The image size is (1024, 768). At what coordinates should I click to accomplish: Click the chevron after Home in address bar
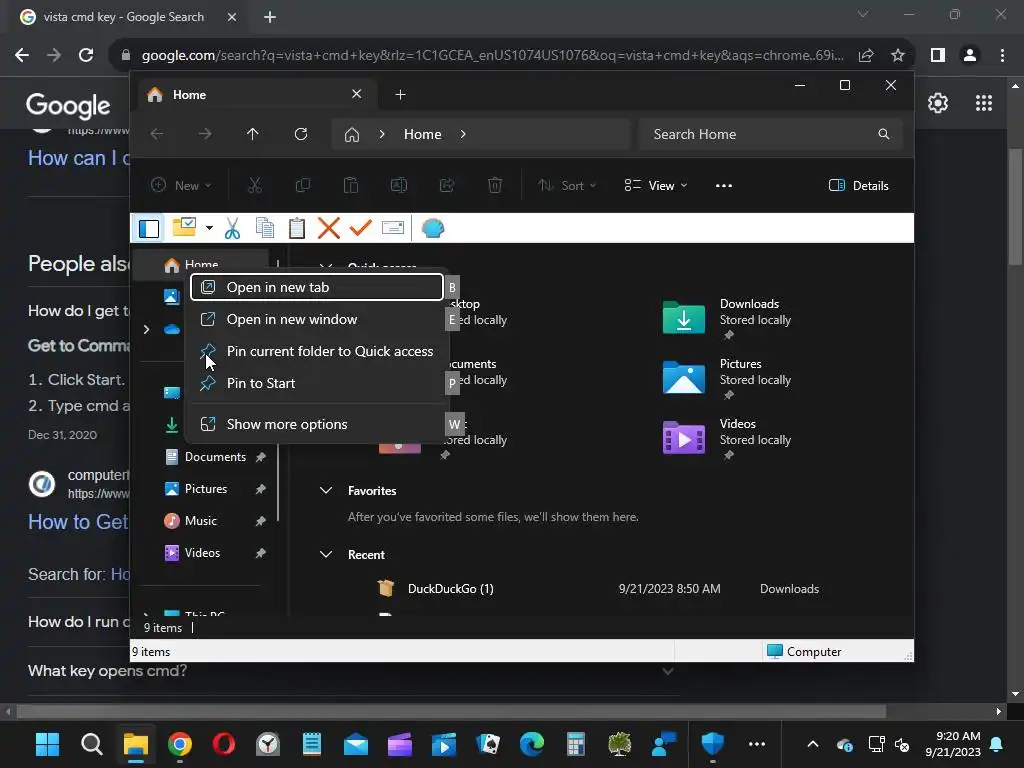coord(463,134)
